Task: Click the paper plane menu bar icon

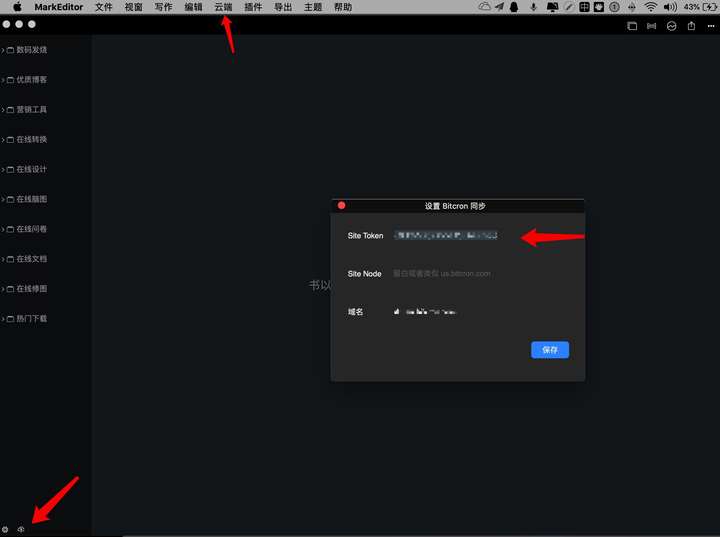Action: tap(500, 7)
